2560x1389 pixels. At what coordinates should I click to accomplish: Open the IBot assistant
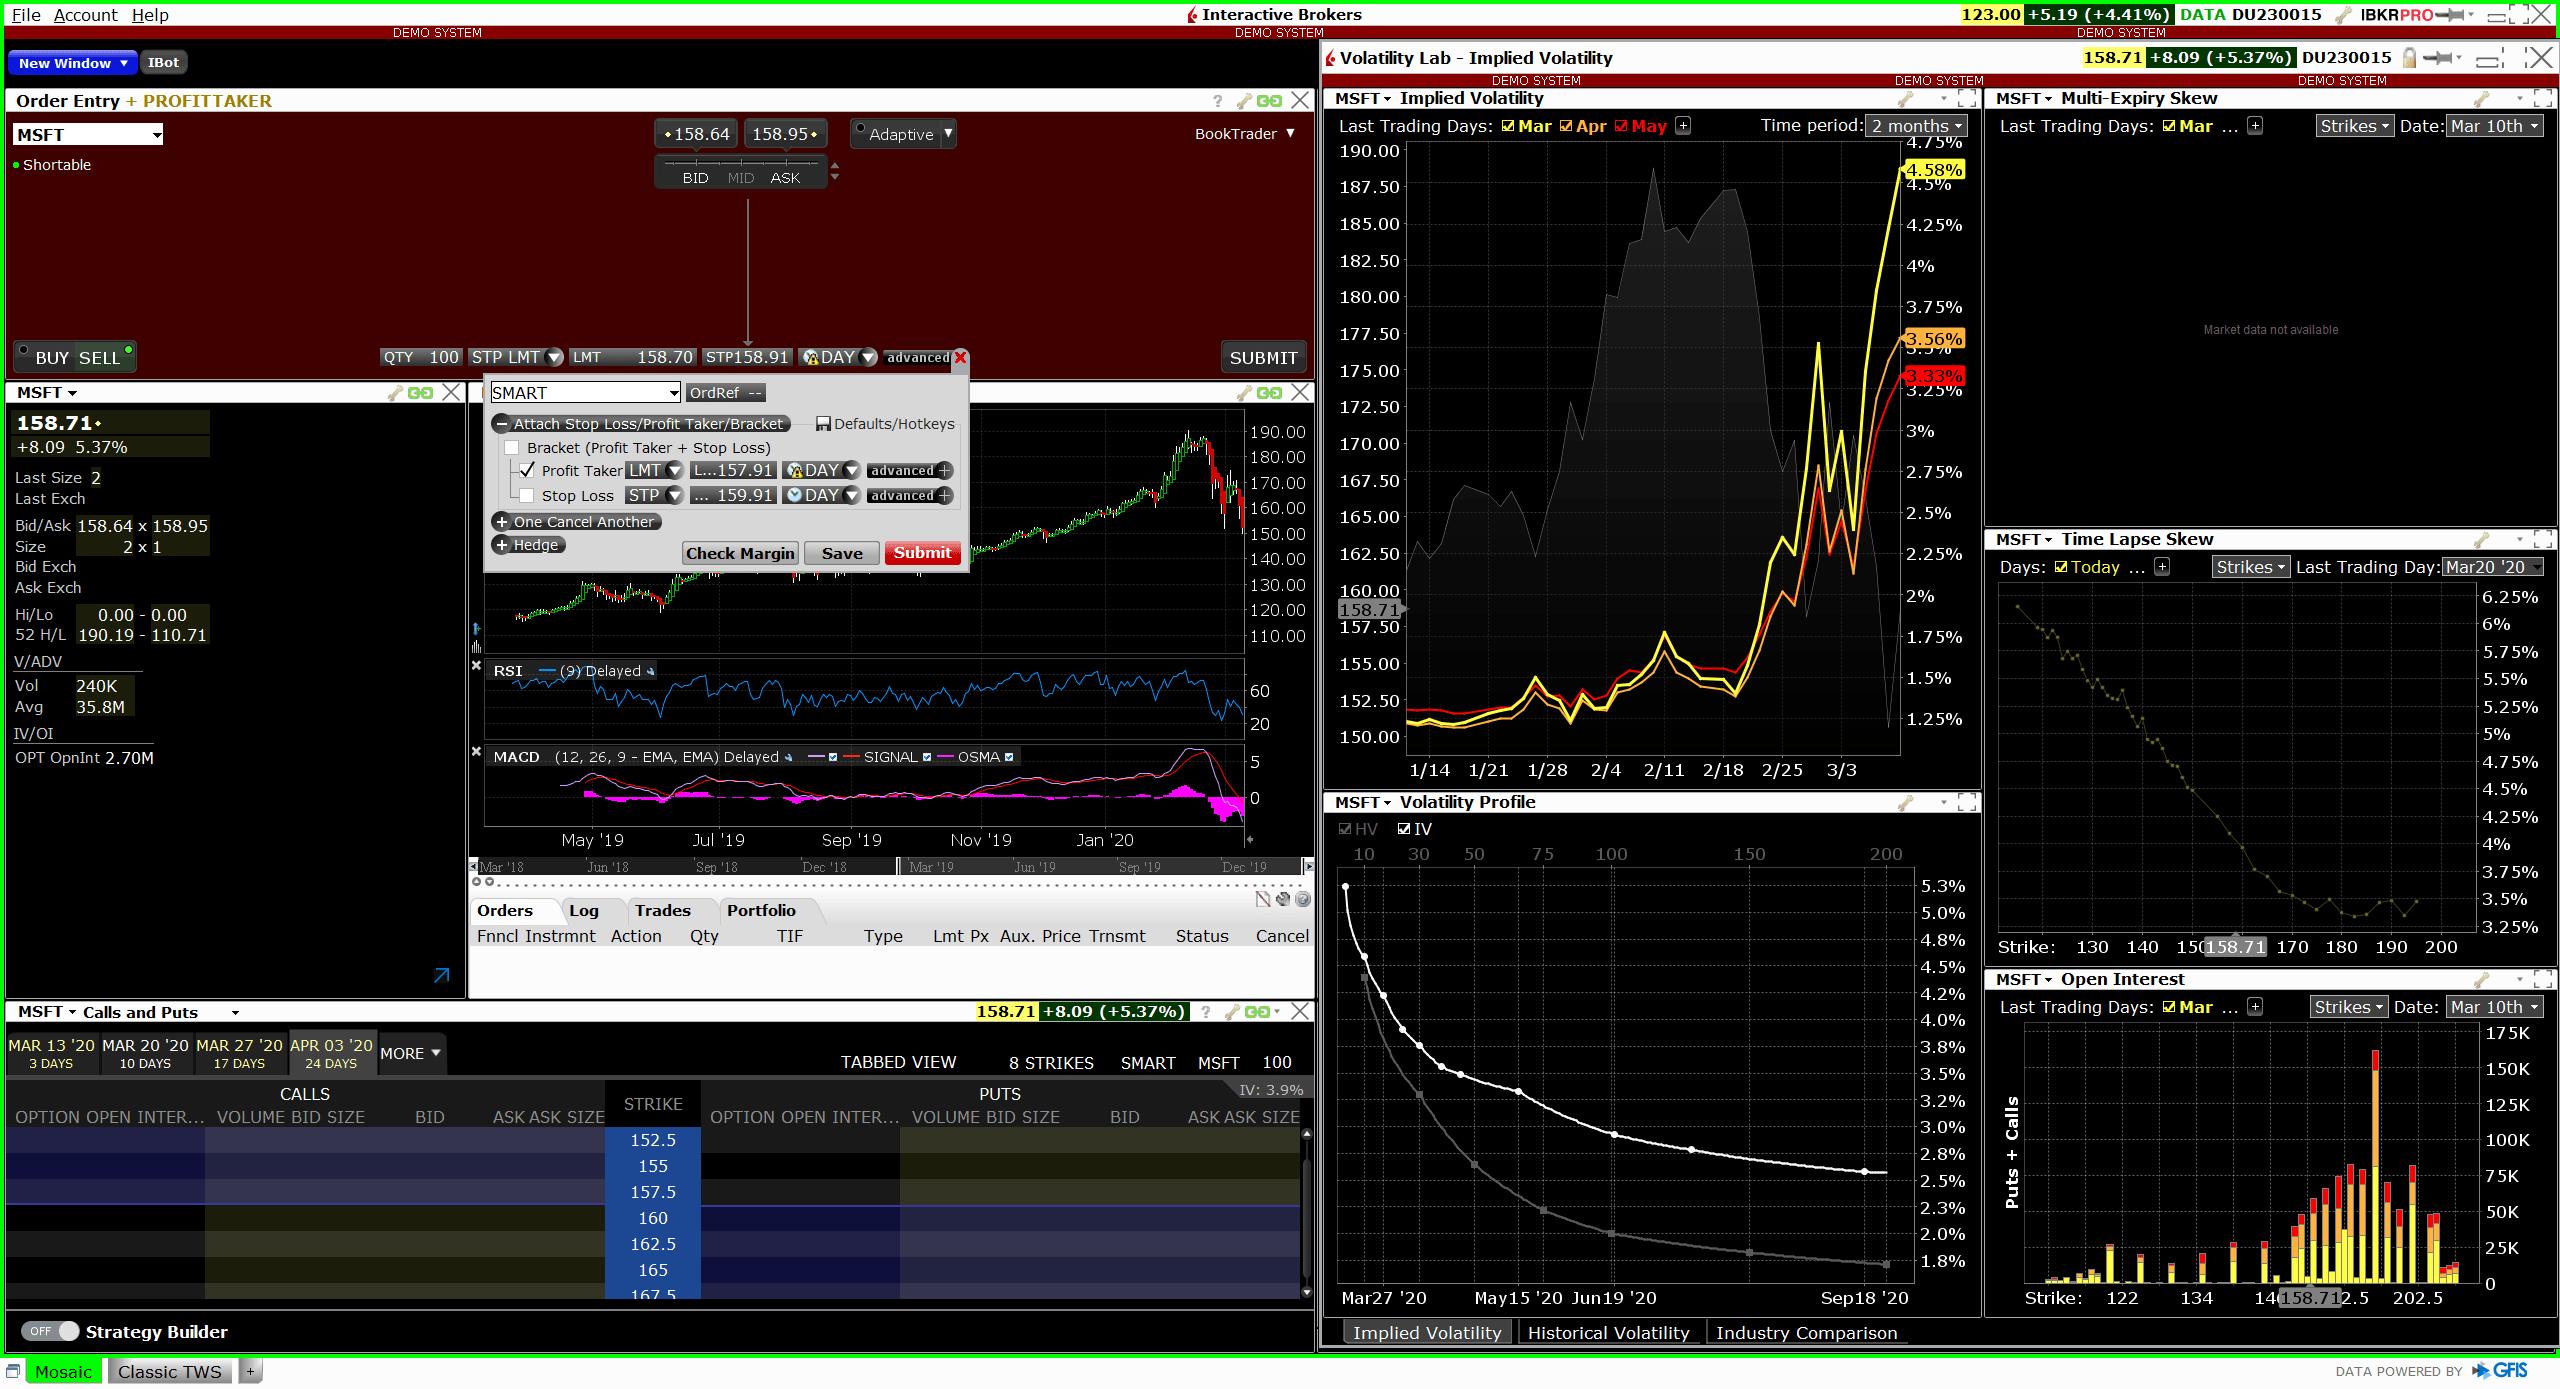(163, 62)
